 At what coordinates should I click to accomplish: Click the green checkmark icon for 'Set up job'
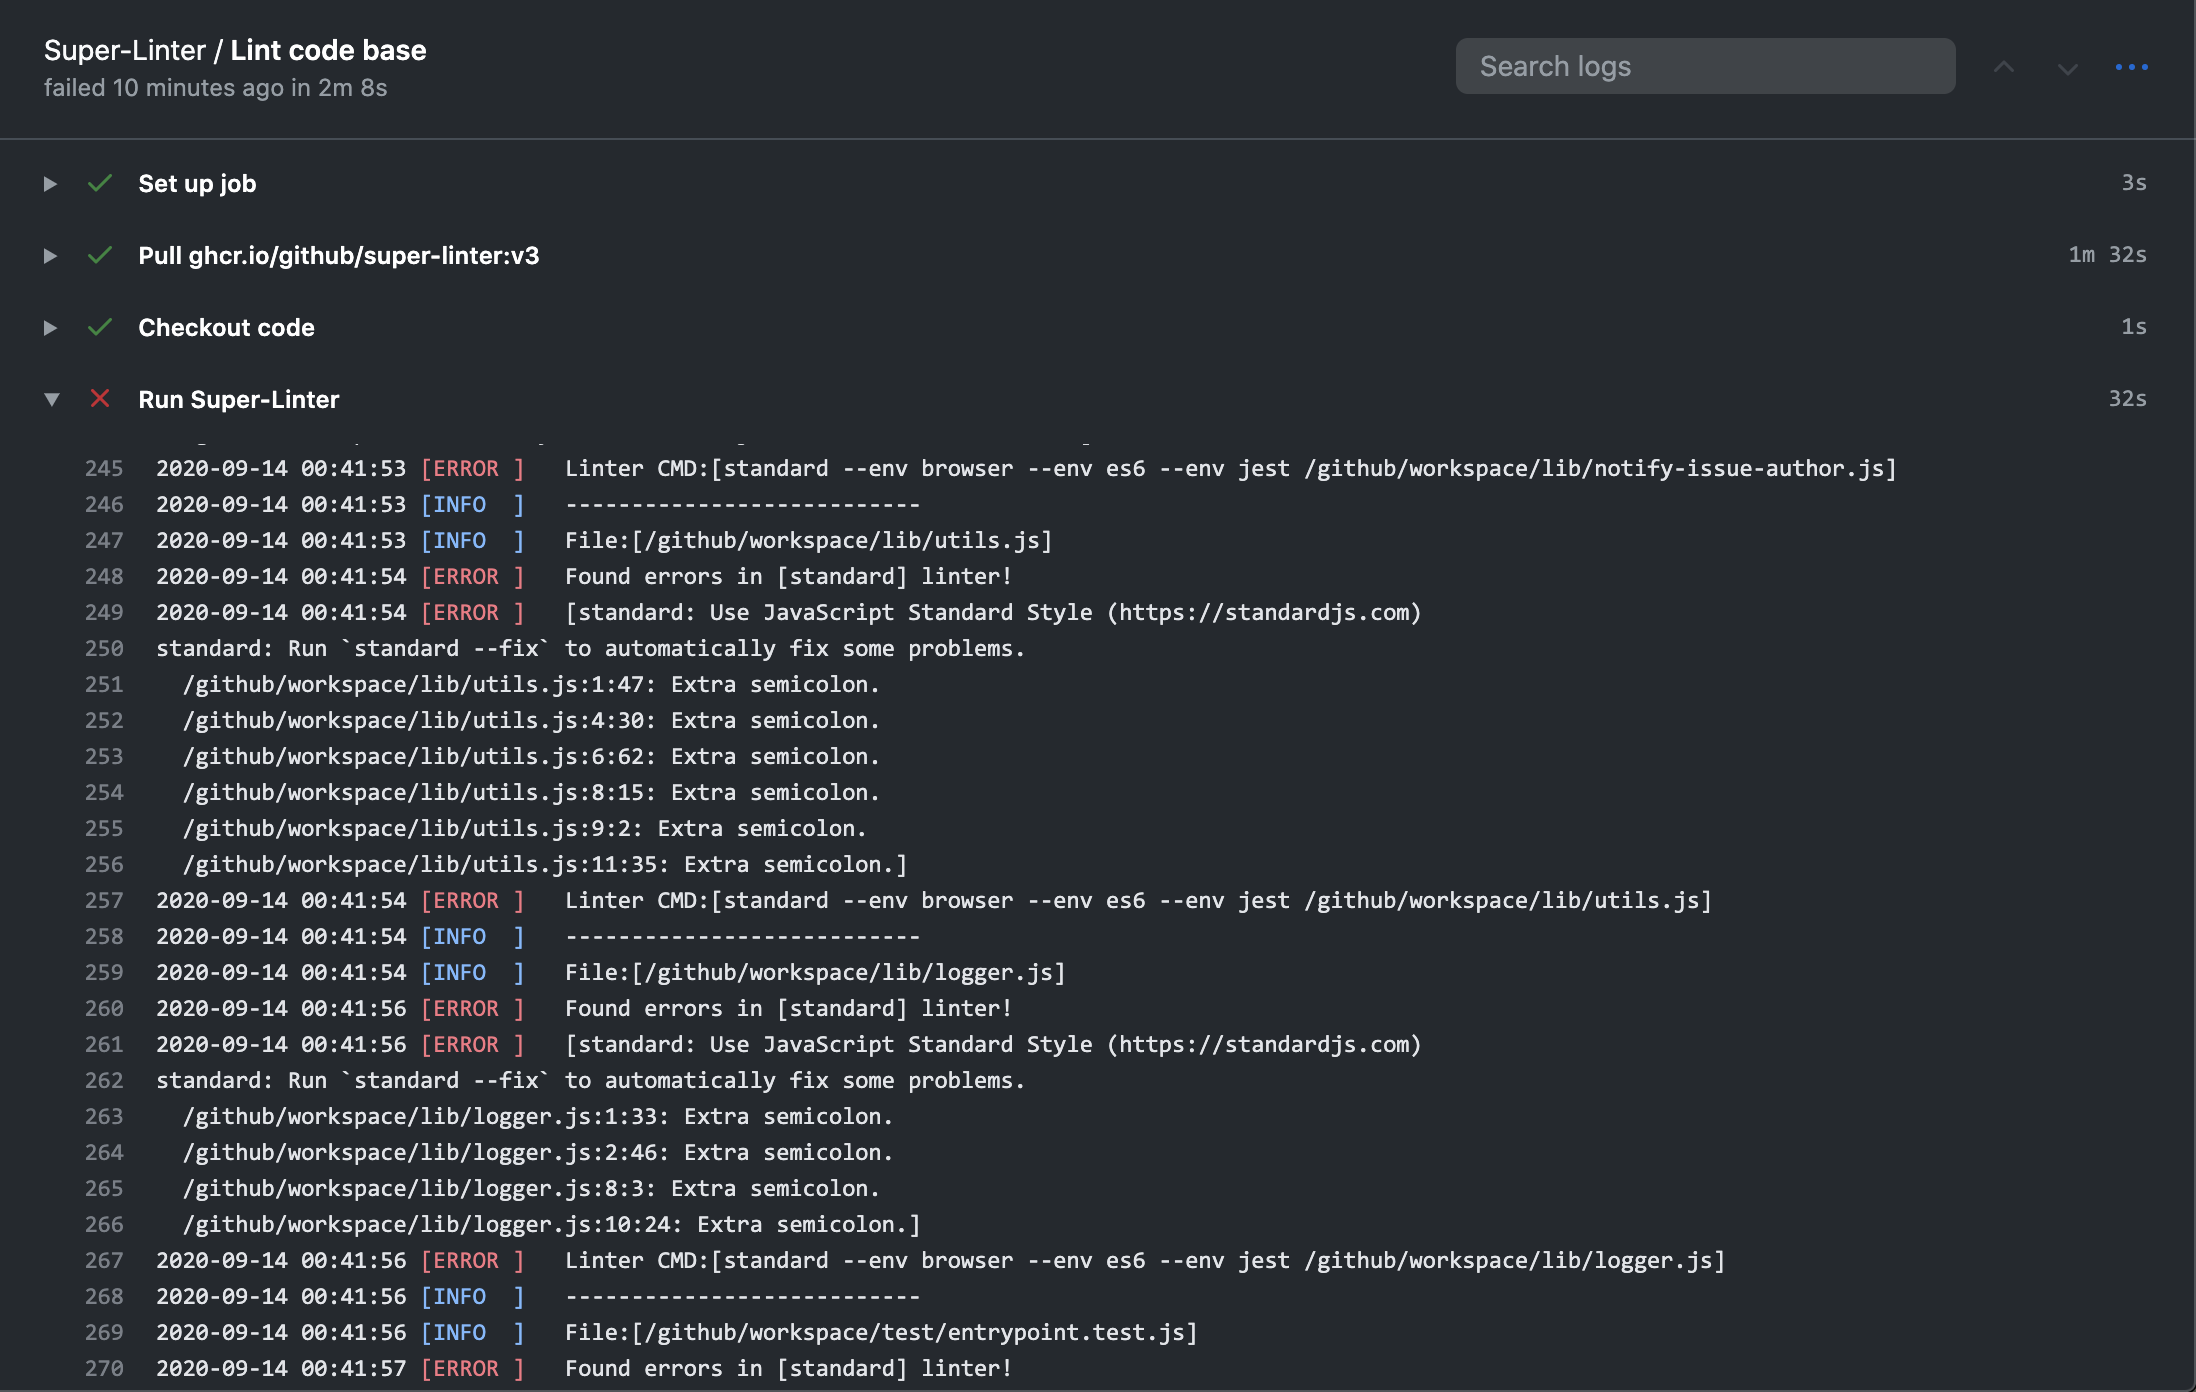pyautogui.click(x=99, y=181)
